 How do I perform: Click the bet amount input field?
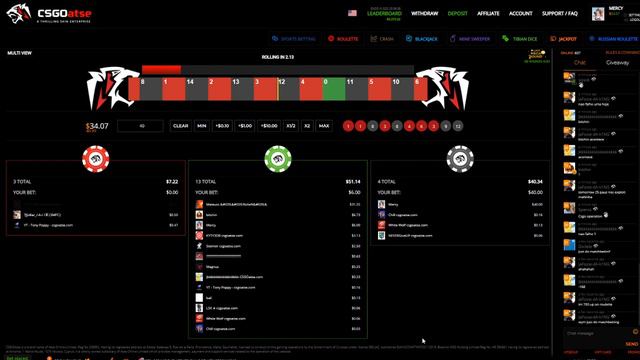click(140, 126)
